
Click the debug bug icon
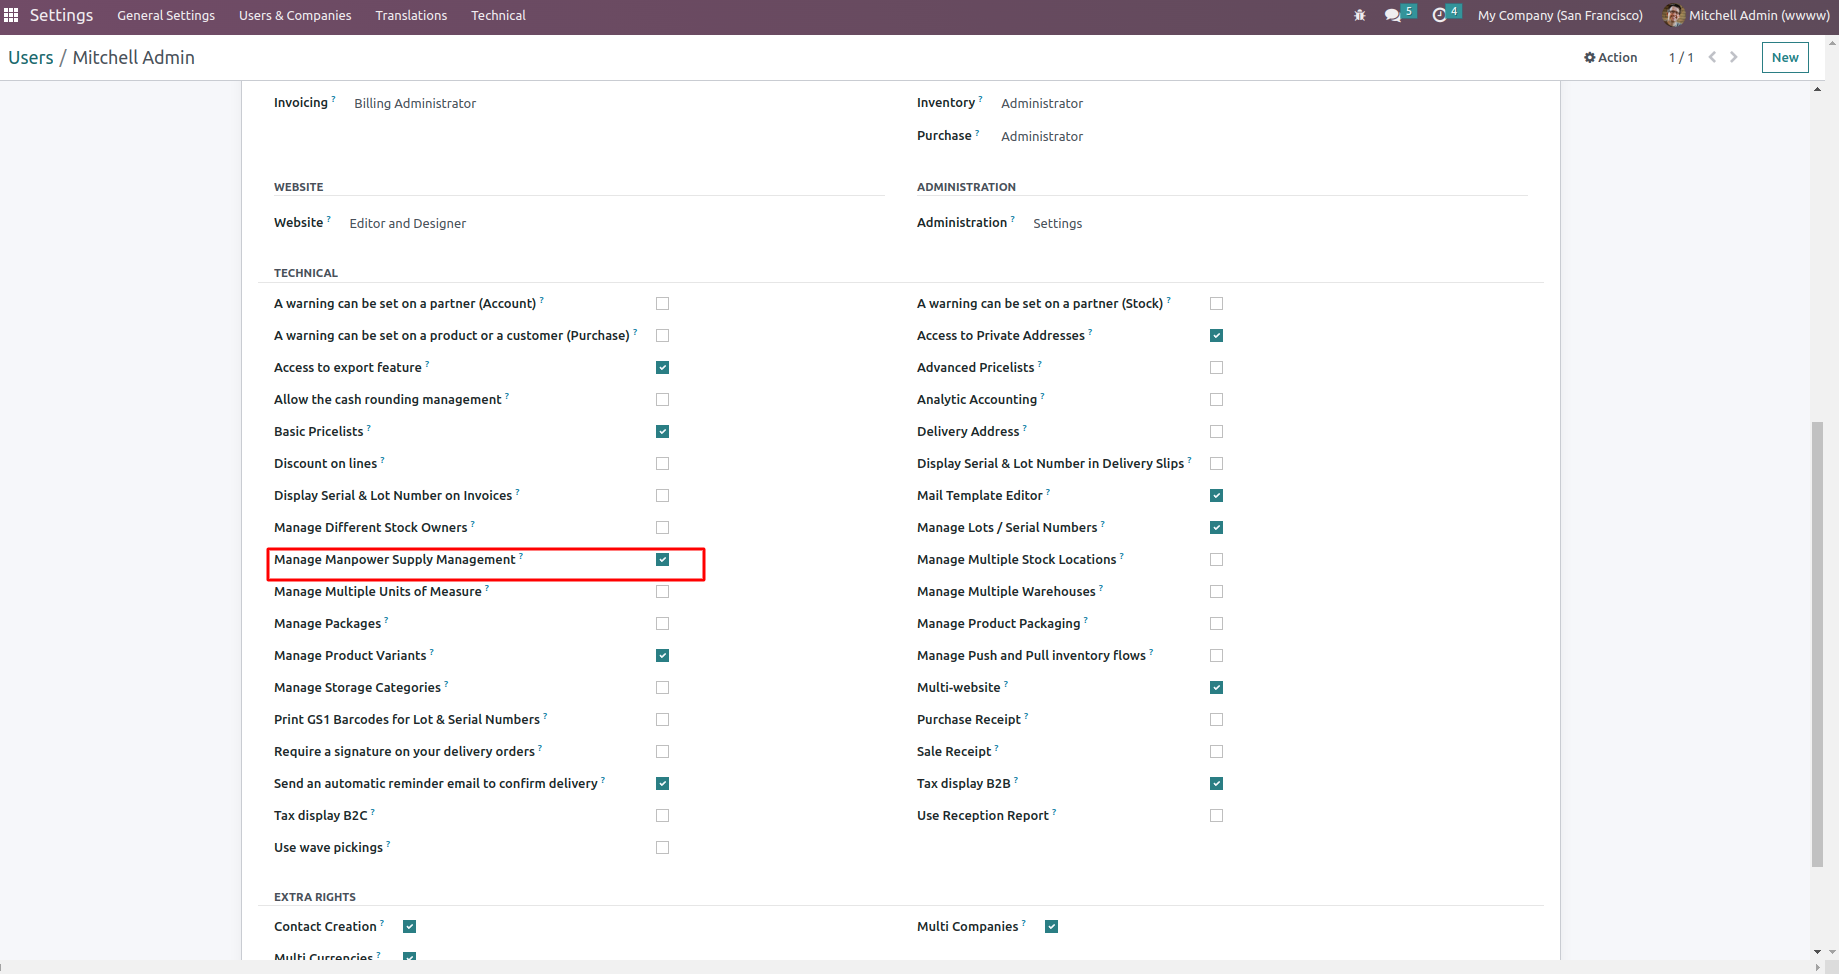1359,15
